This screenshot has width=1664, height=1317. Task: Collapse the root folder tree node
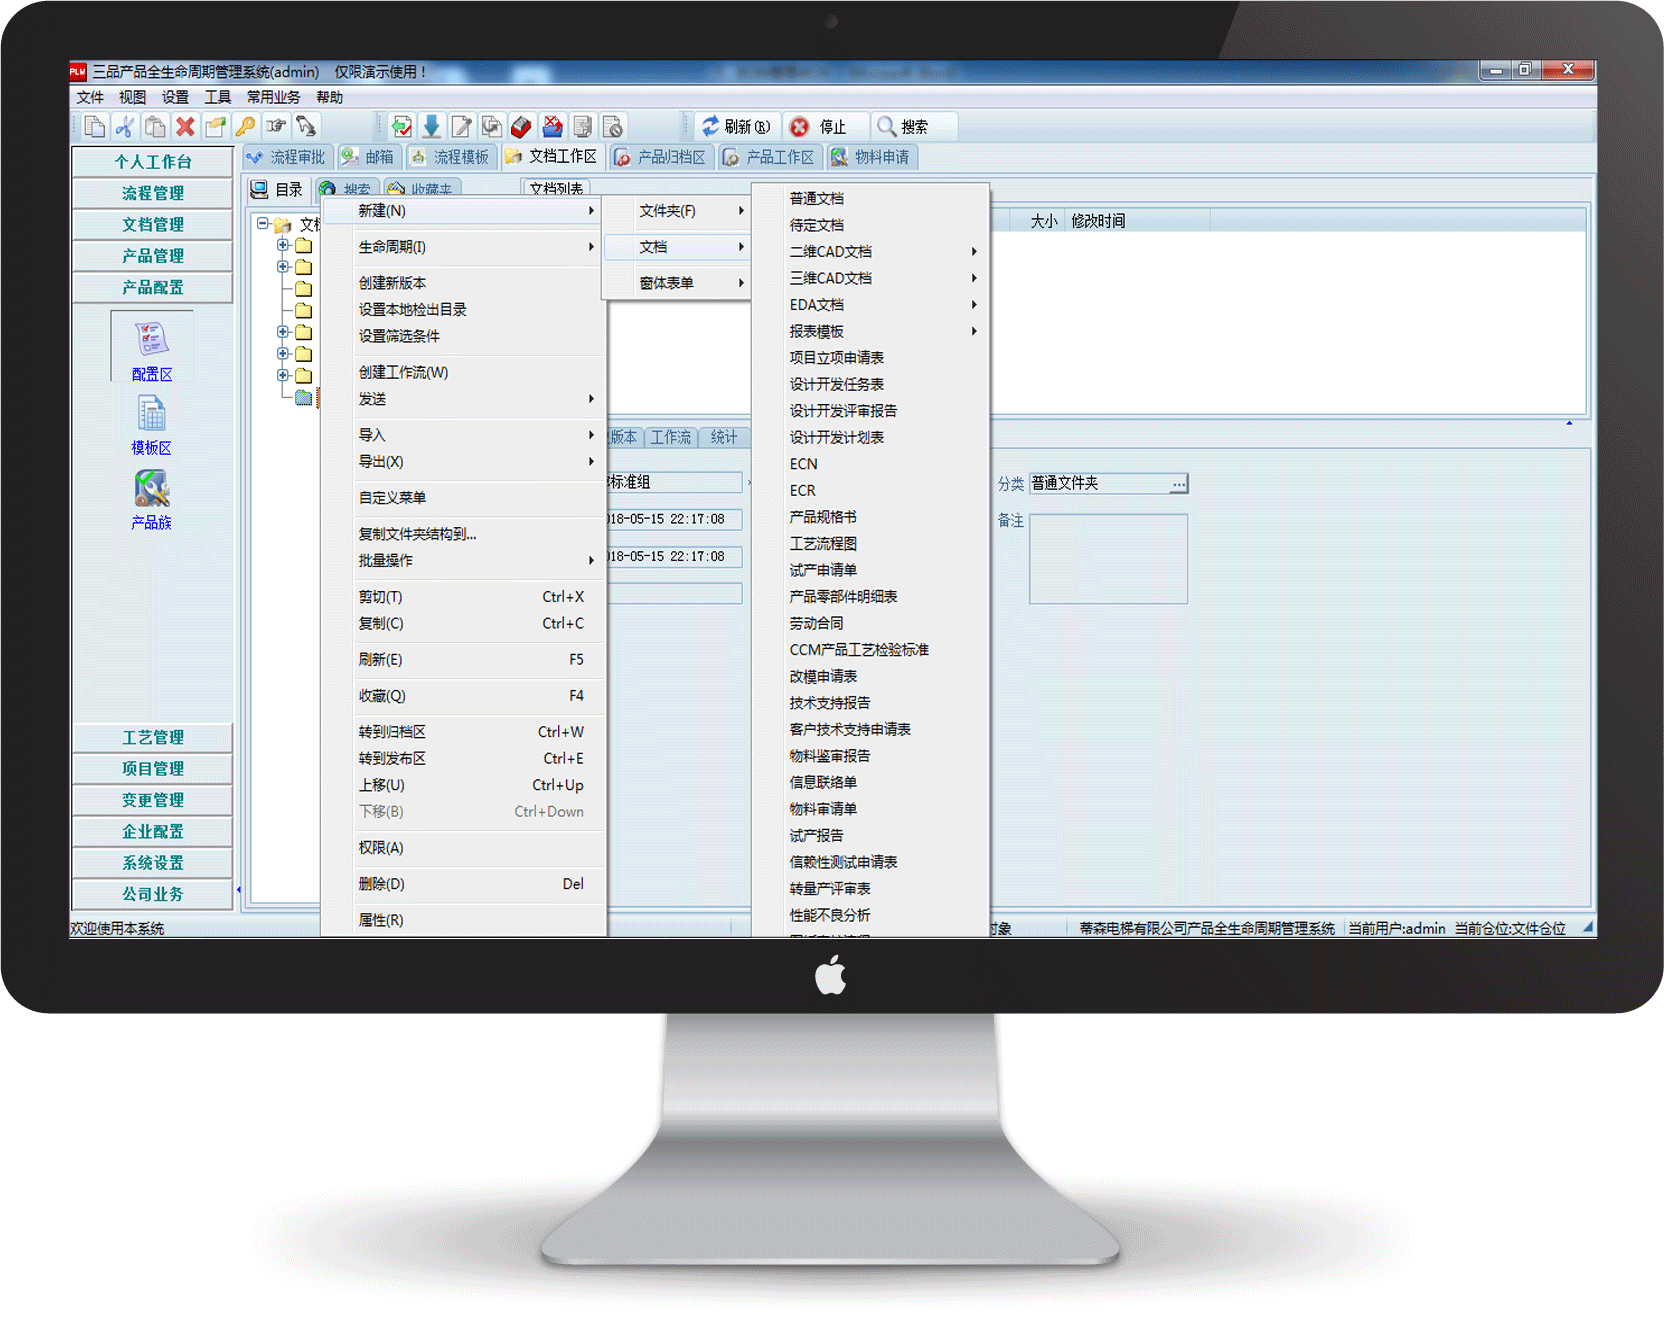coord(263,224)
